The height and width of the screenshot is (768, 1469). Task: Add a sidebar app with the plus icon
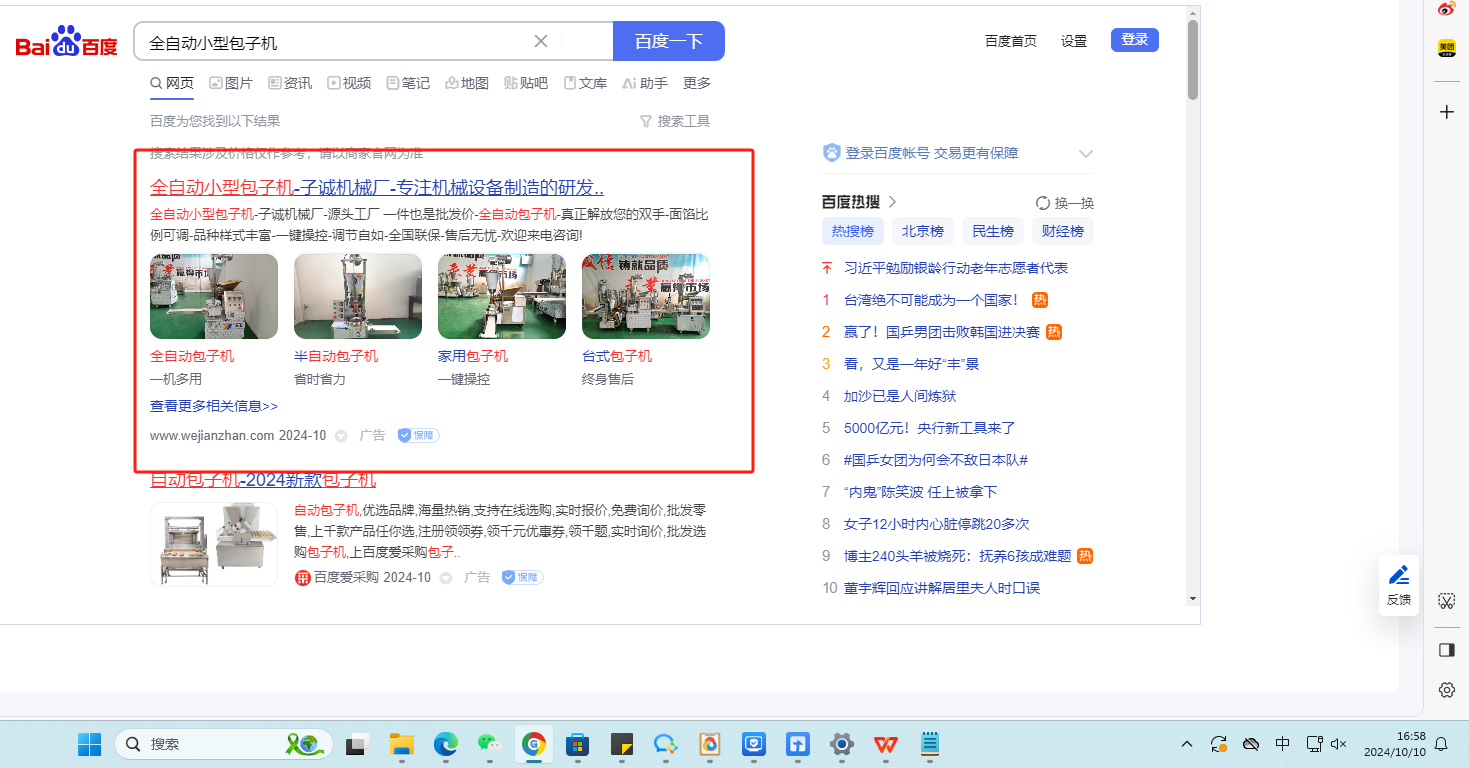click(1446, 112)
